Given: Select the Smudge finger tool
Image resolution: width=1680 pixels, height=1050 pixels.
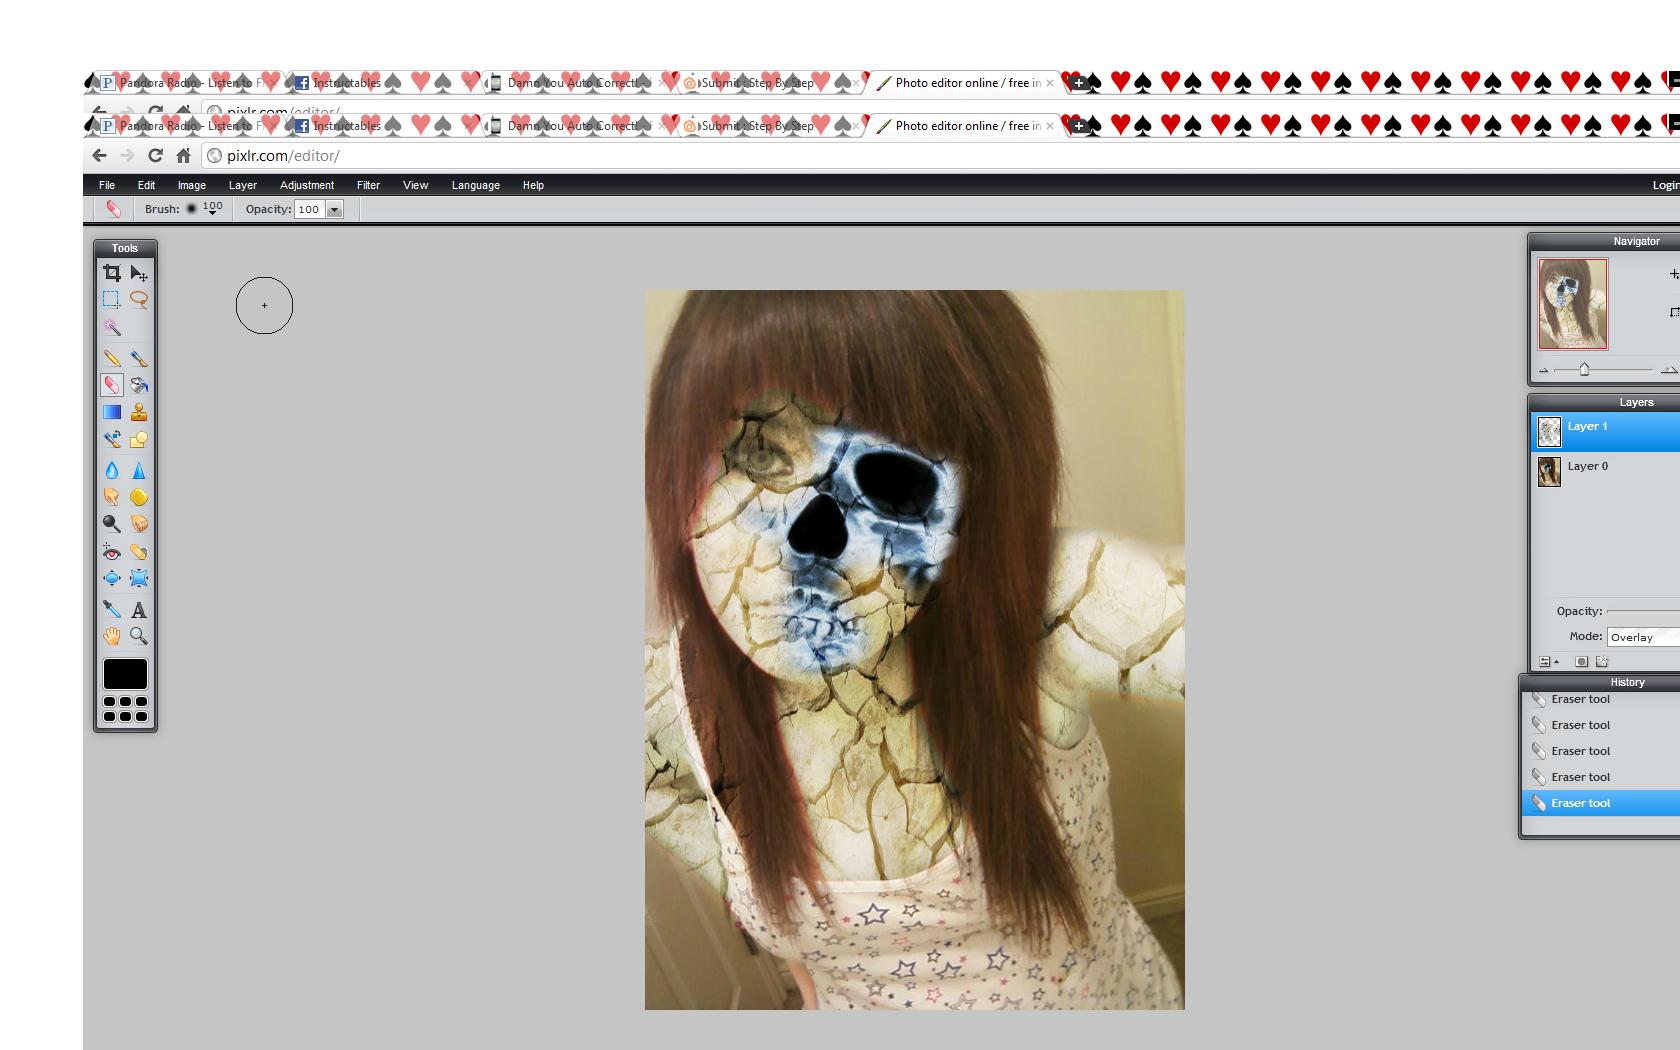Looking at the screenshot, I should 112,497.
